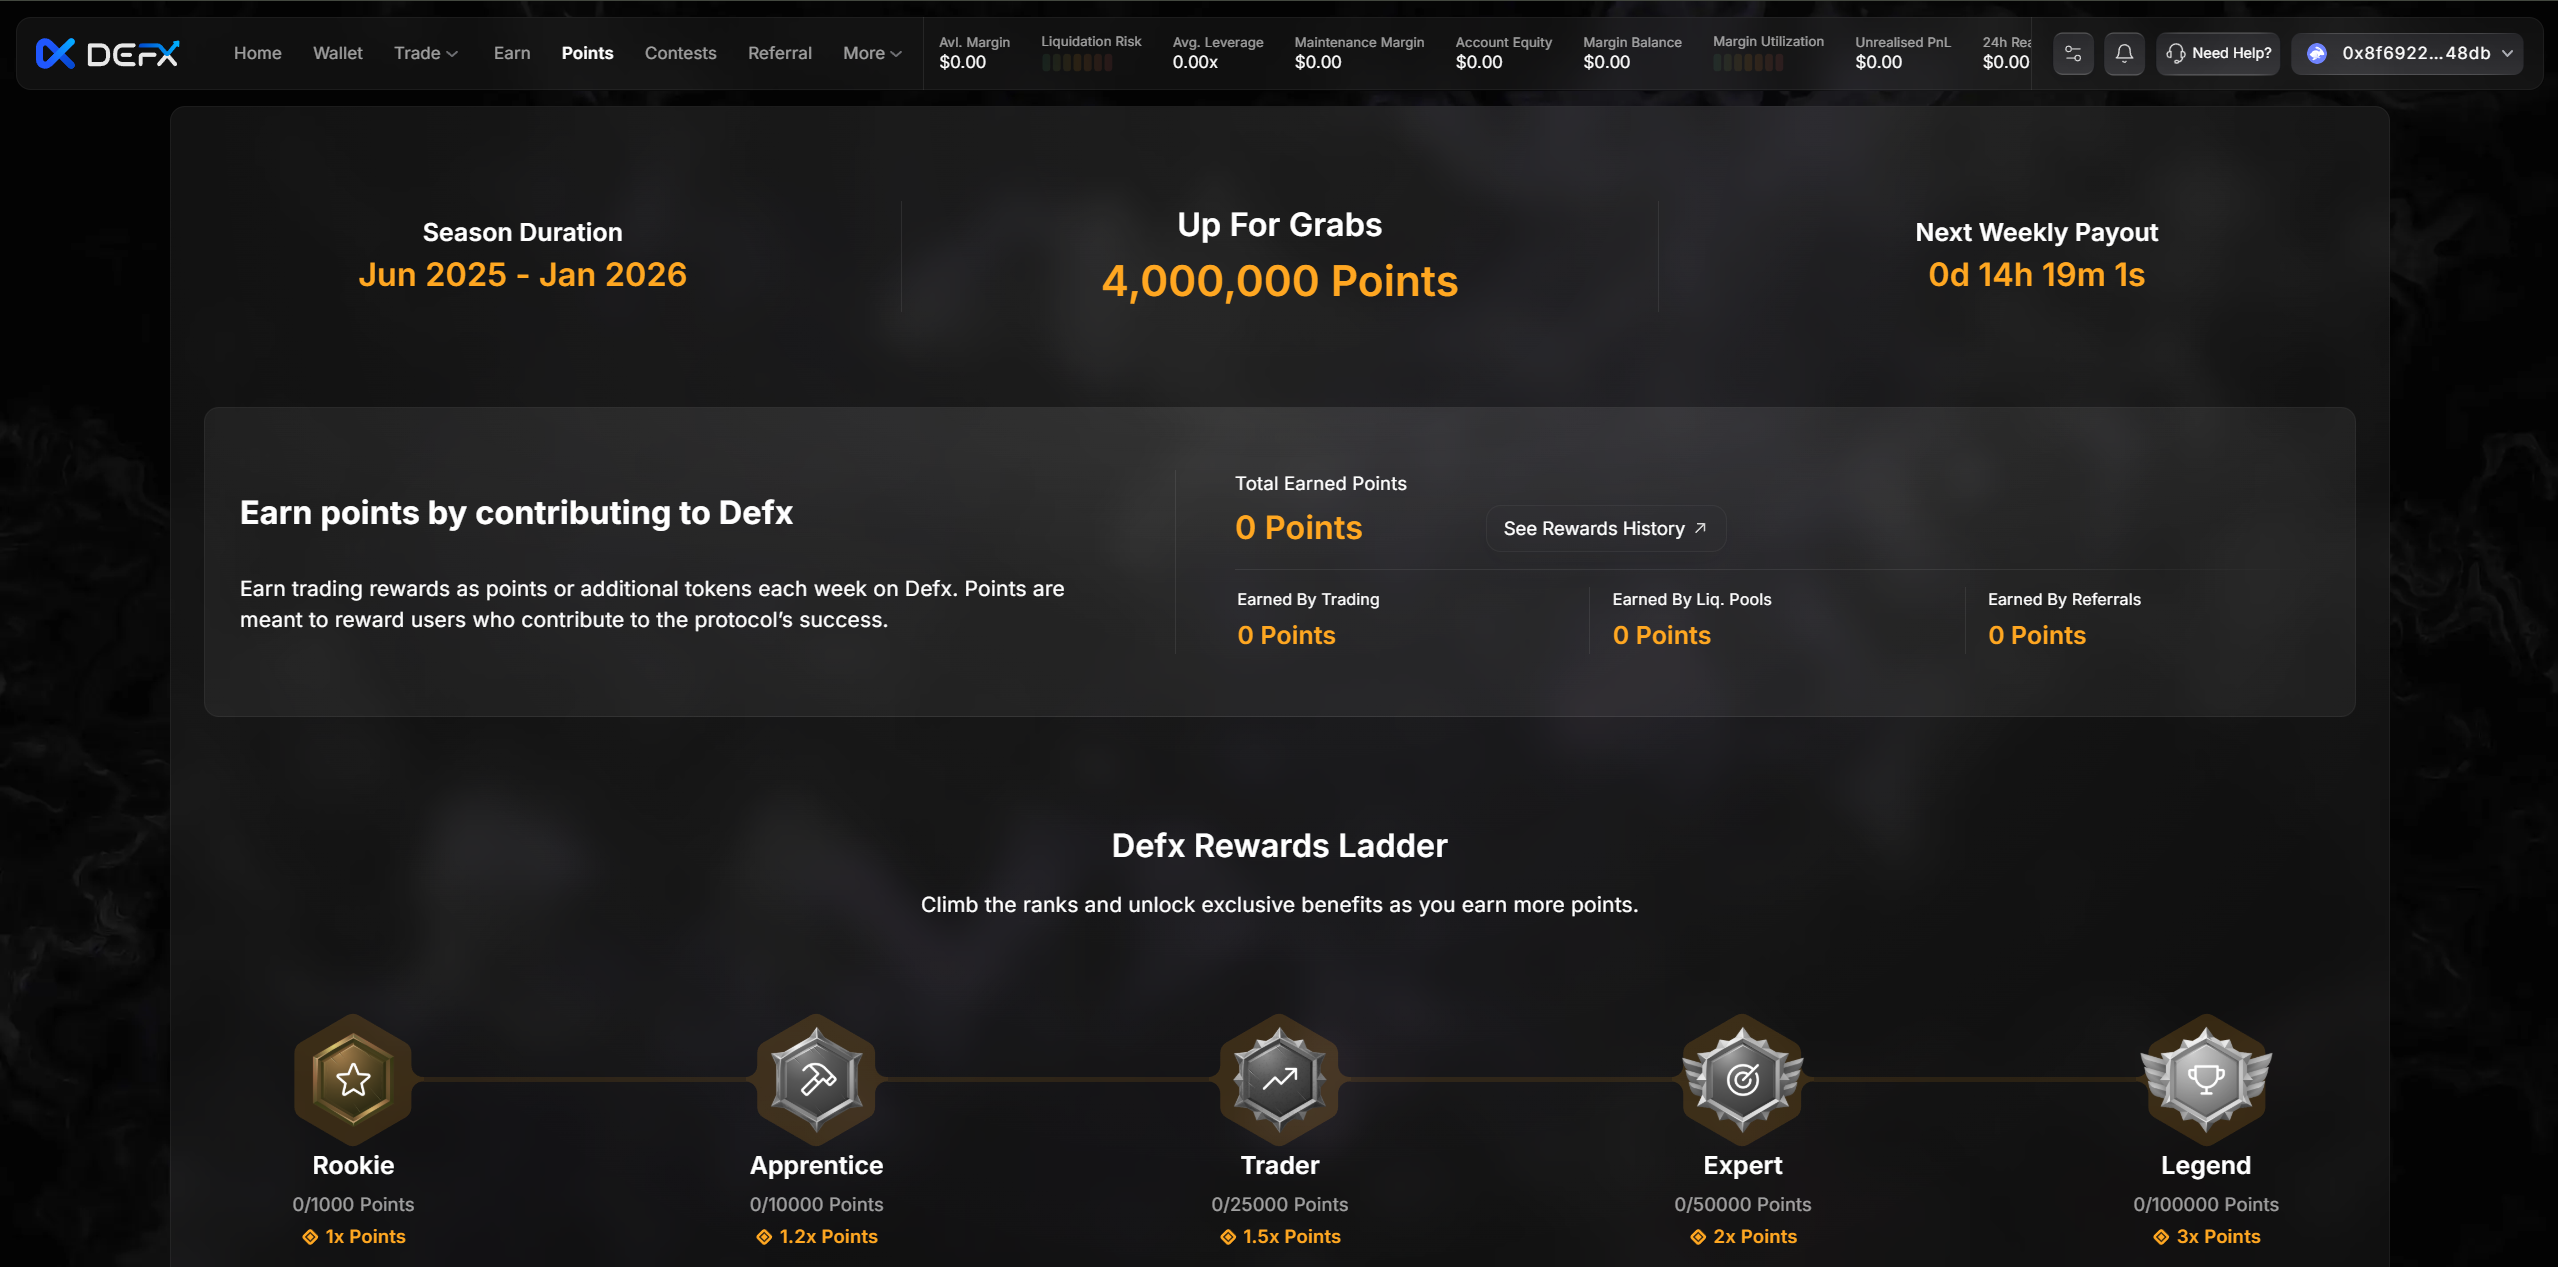Click the Trader chart badge
2558x1267 pixels.
[1279, 1079]
